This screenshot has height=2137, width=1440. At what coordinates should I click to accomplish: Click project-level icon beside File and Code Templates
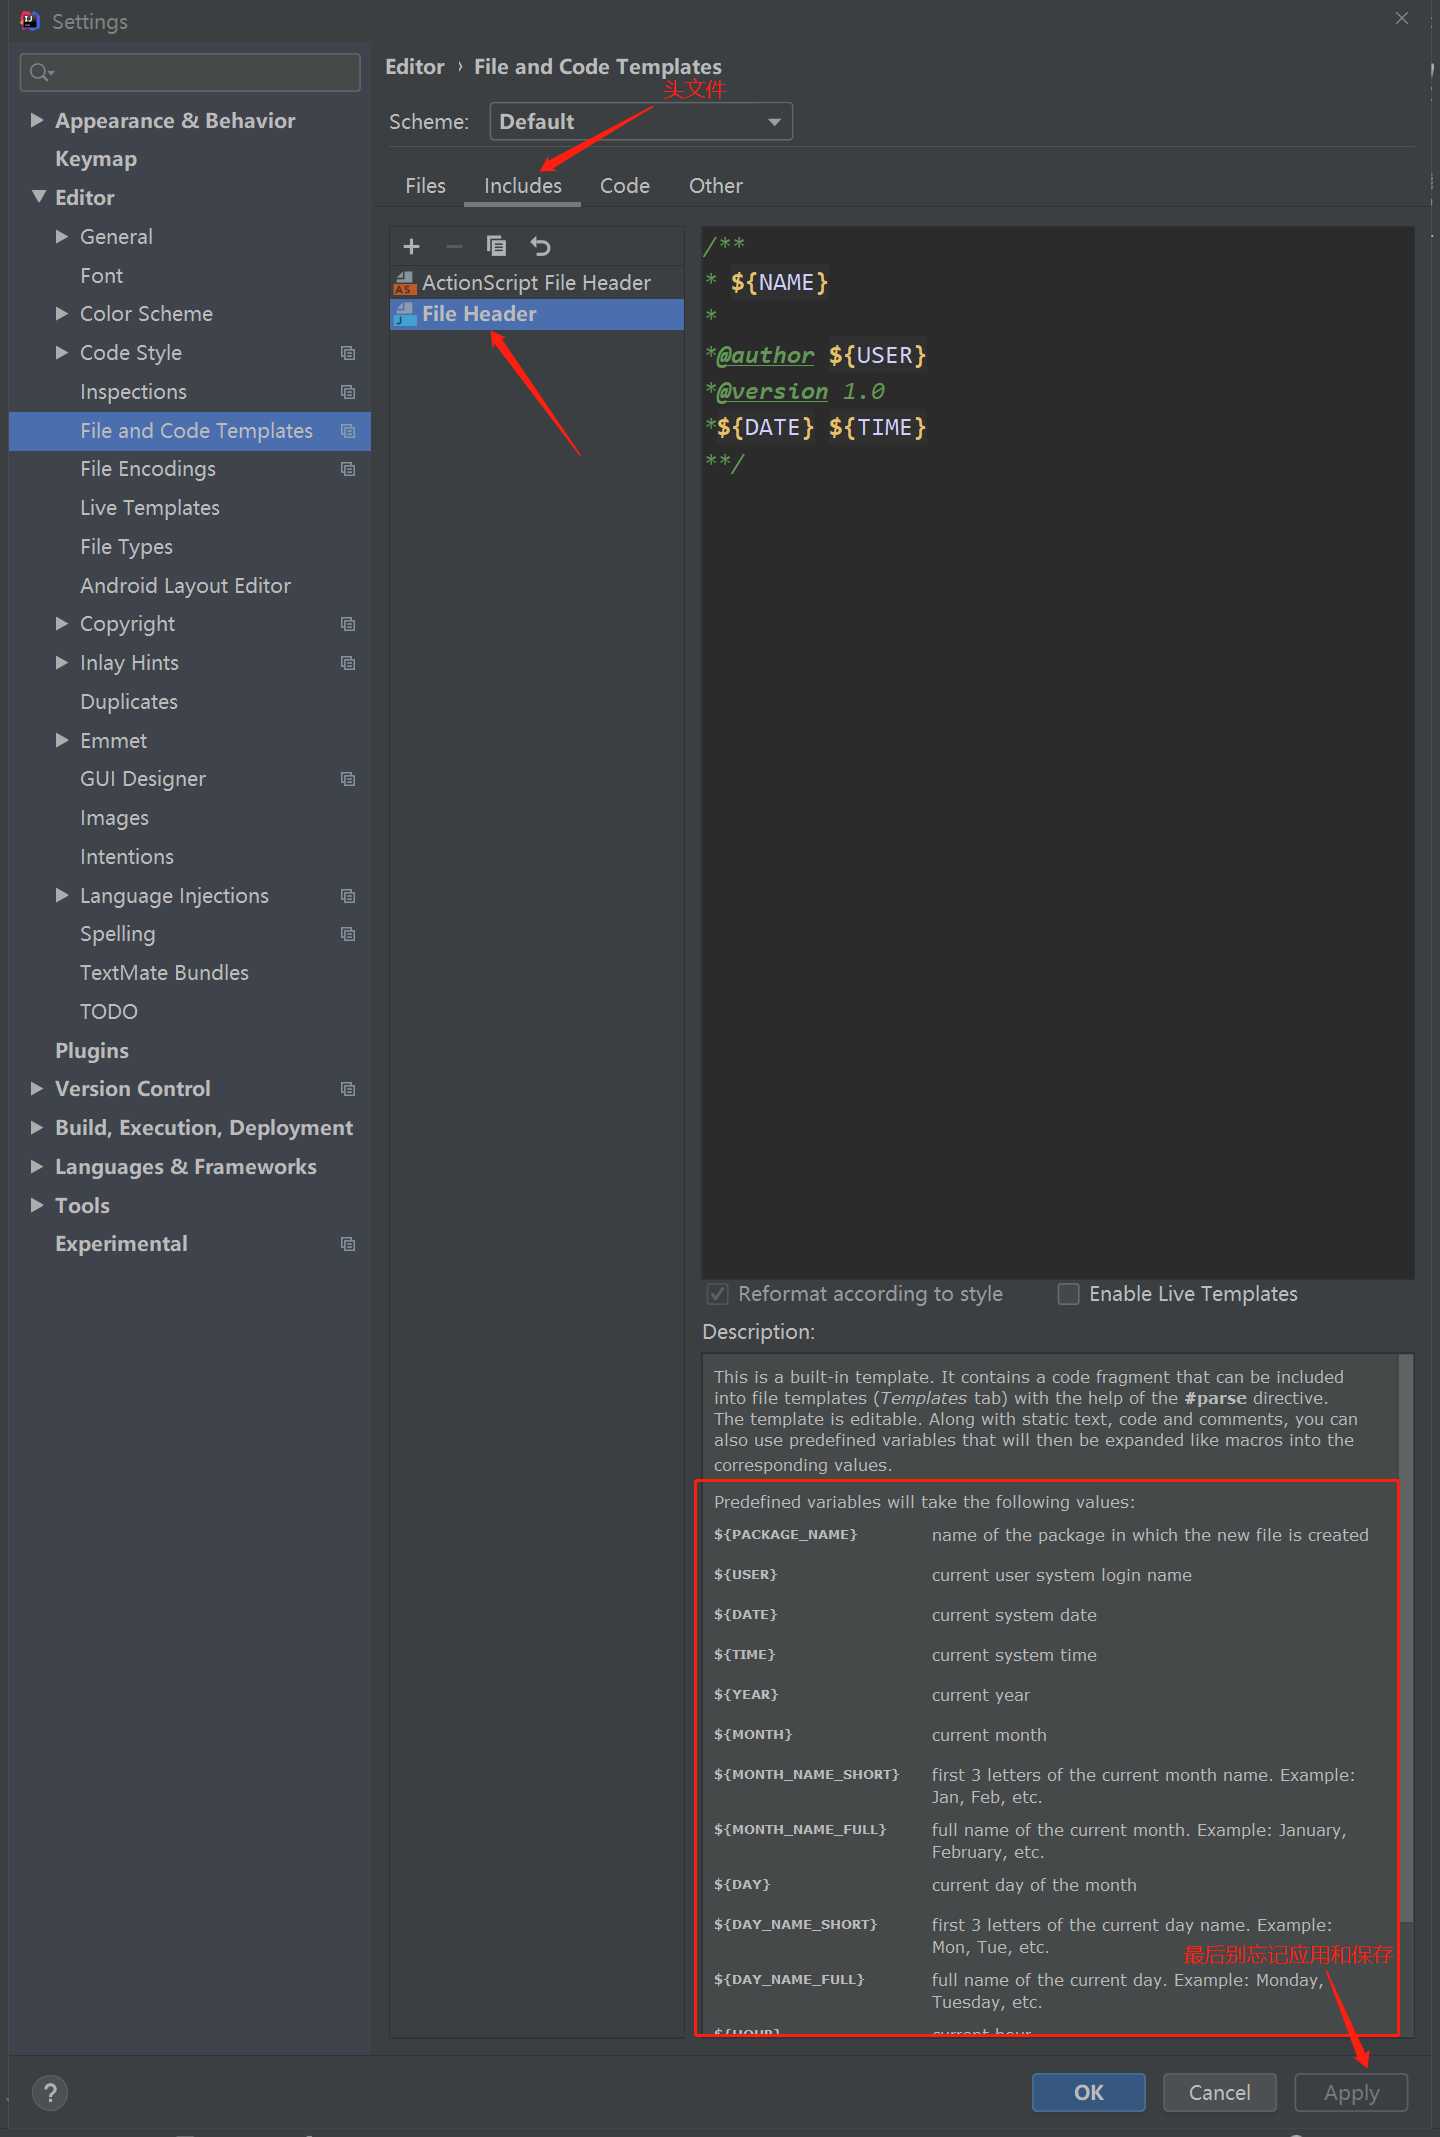coord(348,431)
